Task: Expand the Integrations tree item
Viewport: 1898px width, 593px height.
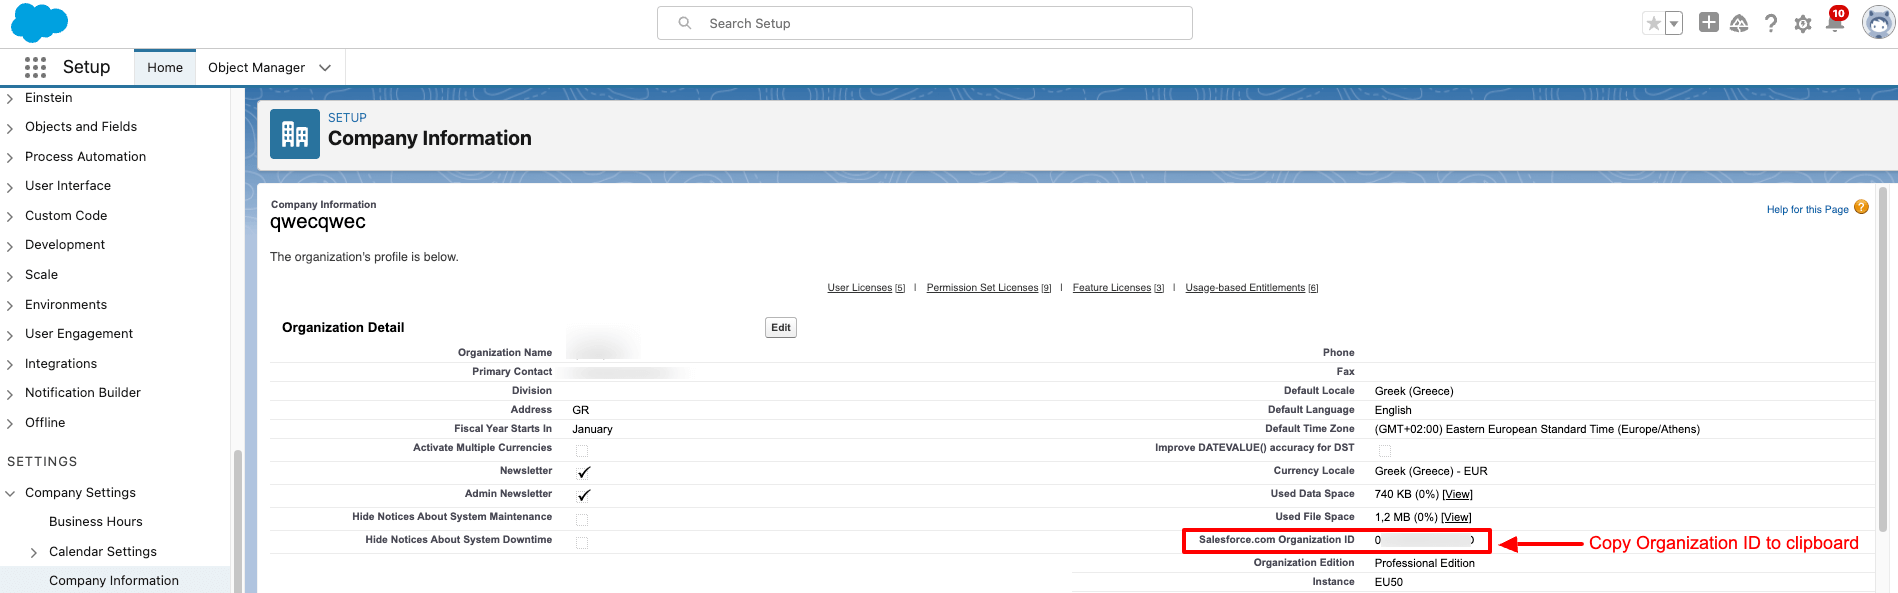Action: pyautogui.click(x=10, y=364)
